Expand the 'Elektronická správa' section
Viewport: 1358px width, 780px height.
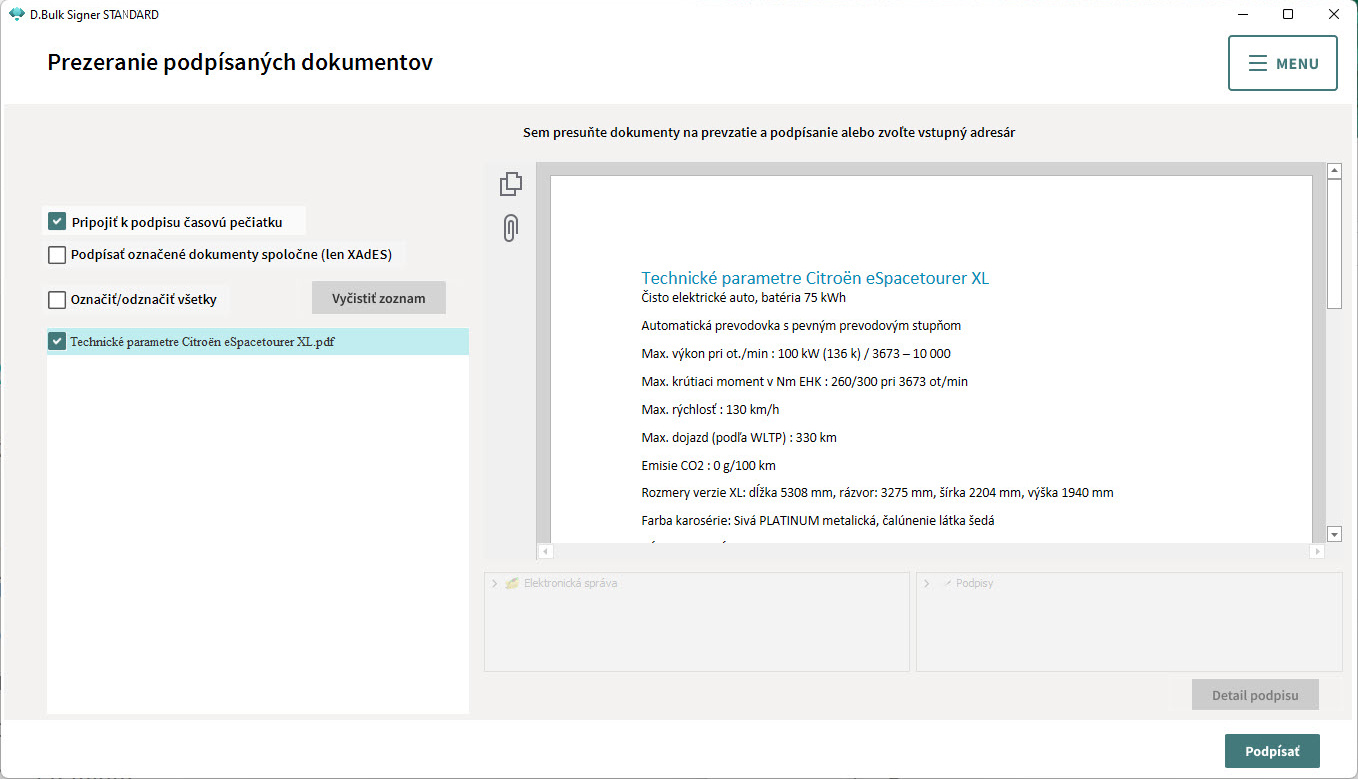click(x=494, y=583)
